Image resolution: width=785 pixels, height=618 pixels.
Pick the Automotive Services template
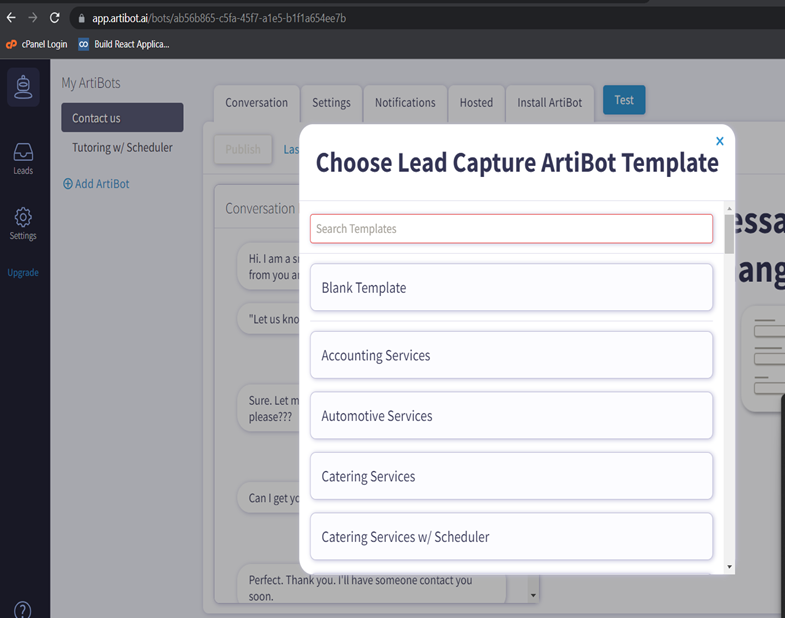(x=511, y=416)
